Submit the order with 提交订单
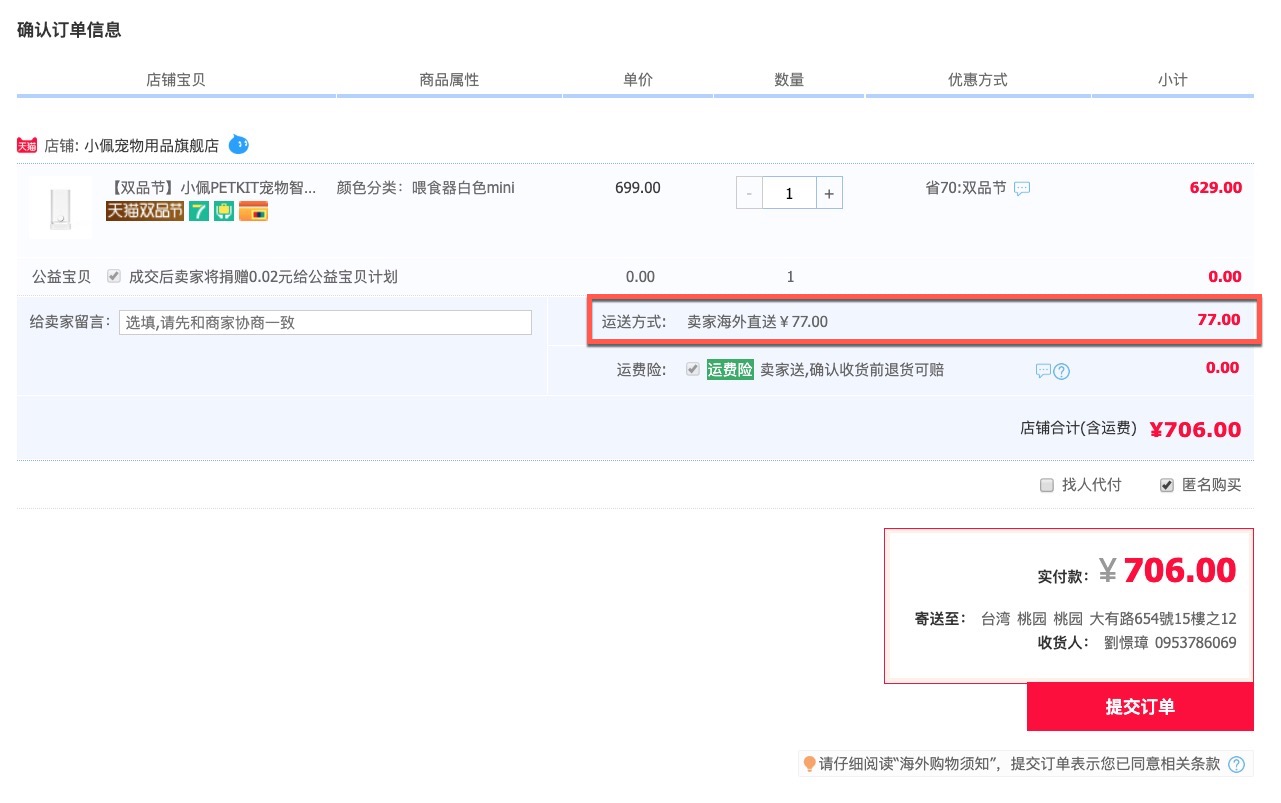The height and width of the screenshot is (803, 1281). point(1139,707)
